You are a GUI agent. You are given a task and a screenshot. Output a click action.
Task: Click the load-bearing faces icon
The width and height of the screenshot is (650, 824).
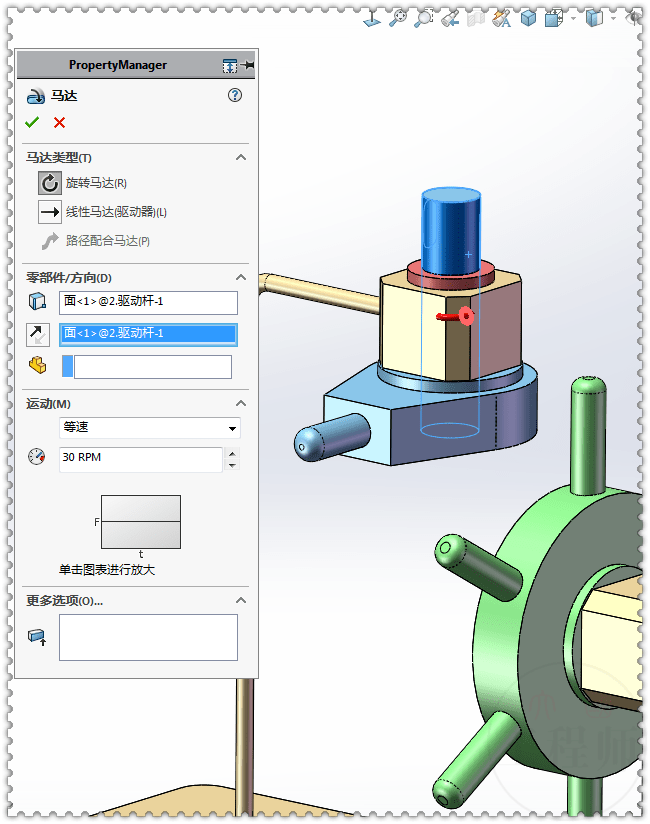coord(37,637)
